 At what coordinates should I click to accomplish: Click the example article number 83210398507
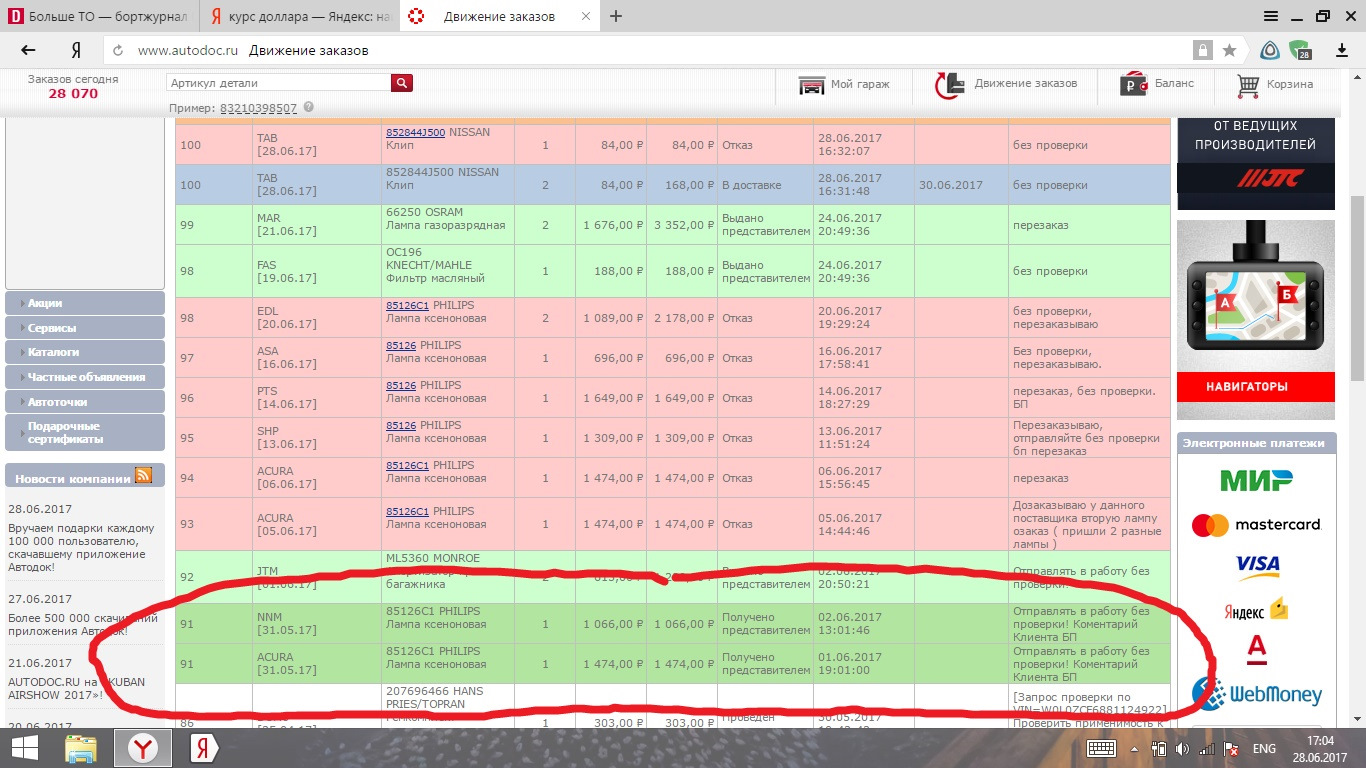258,108
